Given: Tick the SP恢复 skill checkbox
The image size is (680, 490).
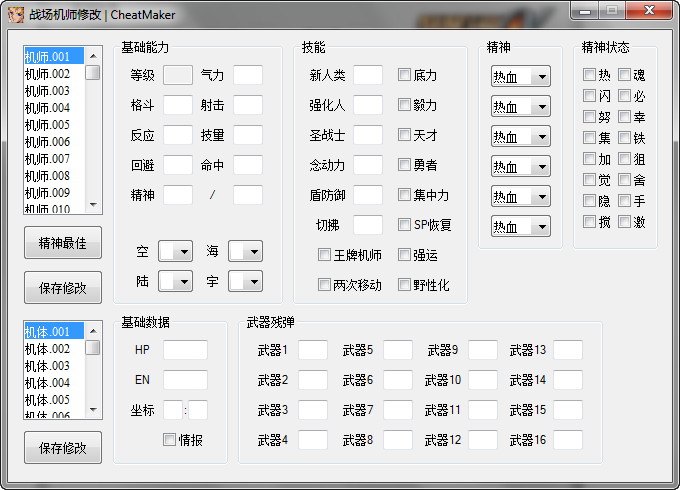Looking at the screenshot, I should coord(405,225).
